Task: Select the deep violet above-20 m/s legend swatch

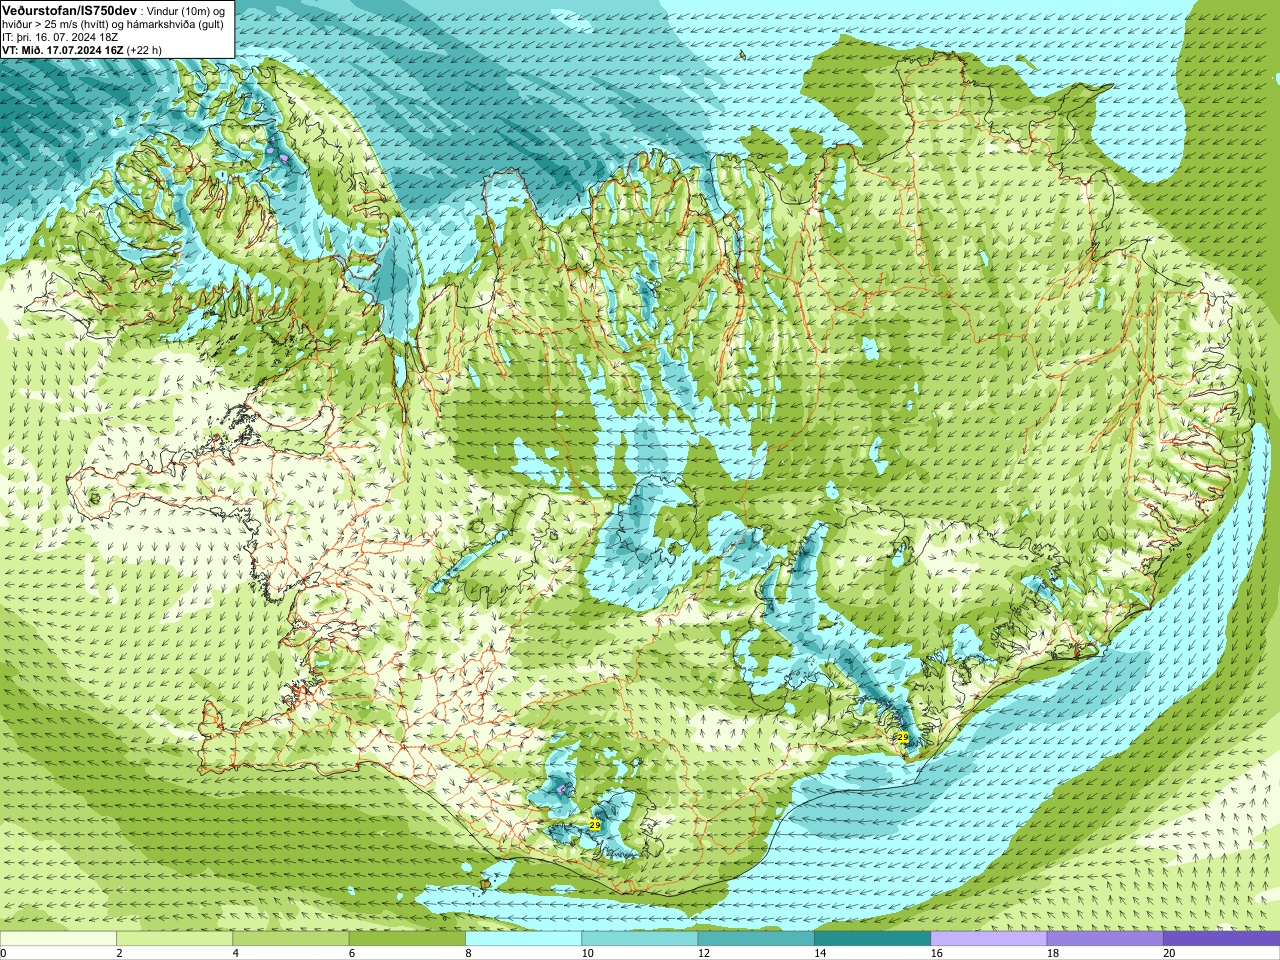Action: [x=1221, y=939]
